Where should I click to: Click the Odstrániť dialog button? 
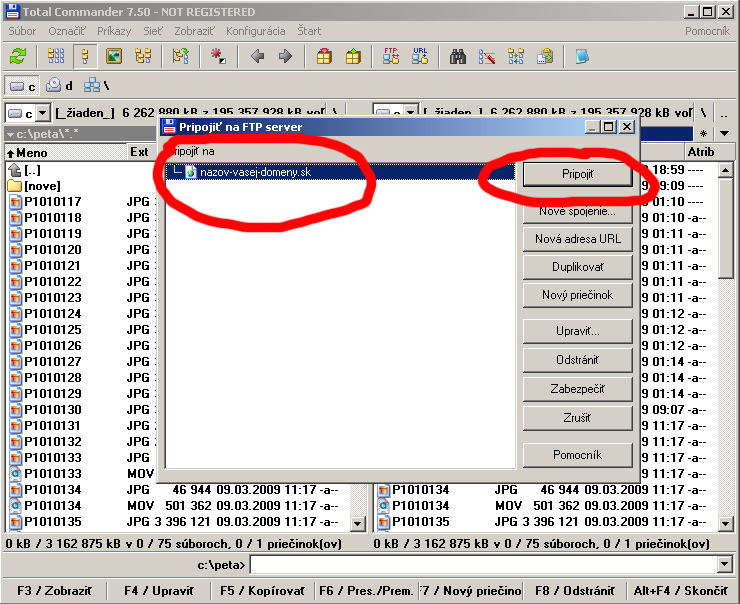[x=578, y=360]
